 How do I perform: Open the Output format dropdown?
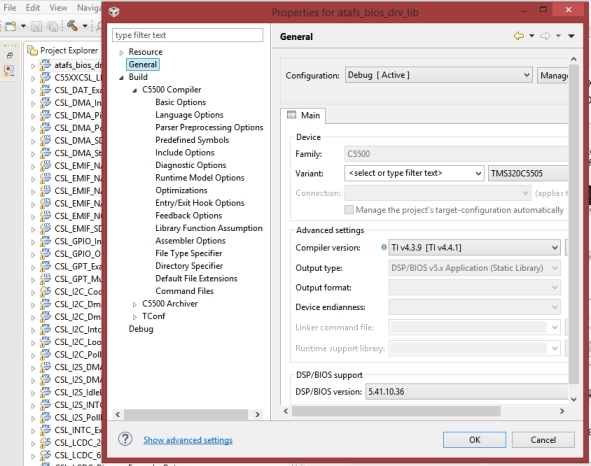[474, 287]
